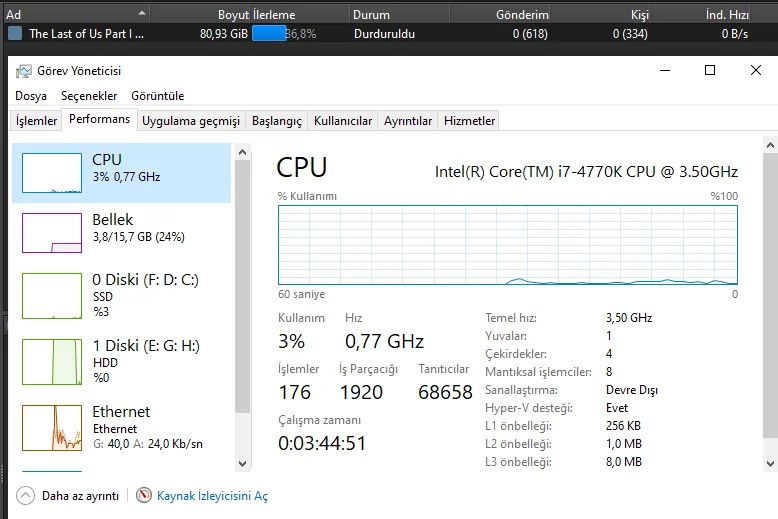Switch to the Başlangıç tab
778x519 pixels.
pos(276,121)
